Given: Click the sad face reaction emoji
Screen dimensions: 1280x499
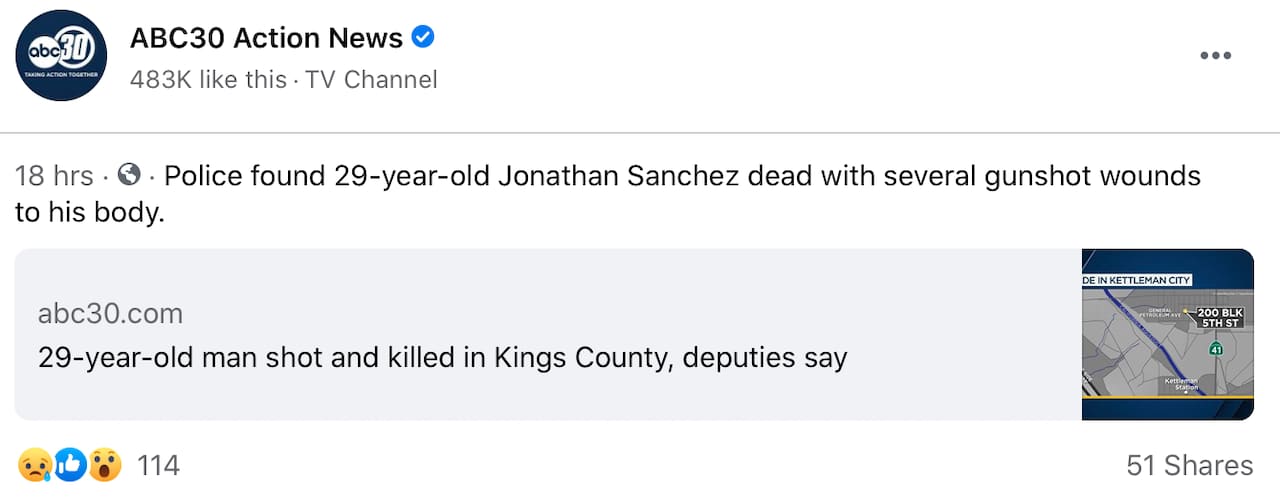Looking at the screenshot, I should (x=33, y=464).
